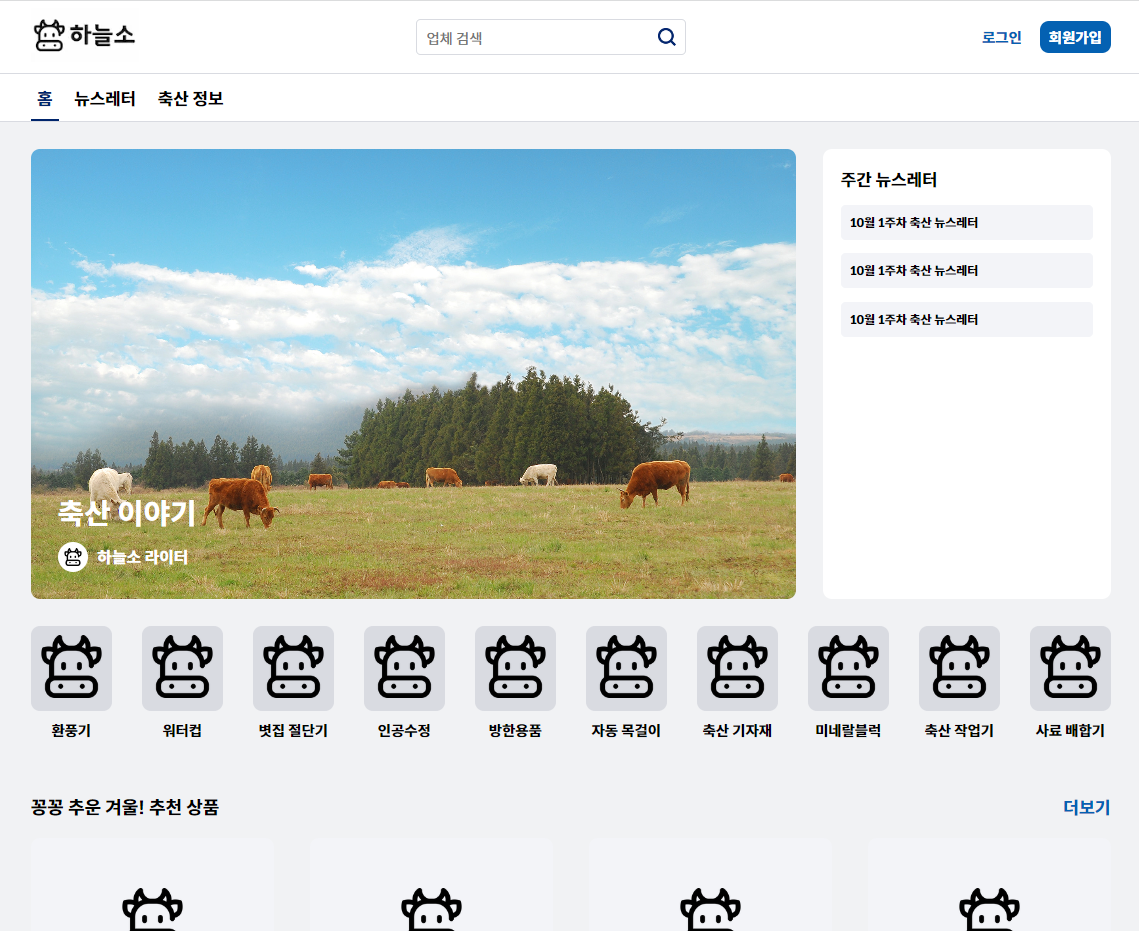Click the 로그인 link
The width and height of the screenshot is (1139, 931).
[x=1001, y=37]
